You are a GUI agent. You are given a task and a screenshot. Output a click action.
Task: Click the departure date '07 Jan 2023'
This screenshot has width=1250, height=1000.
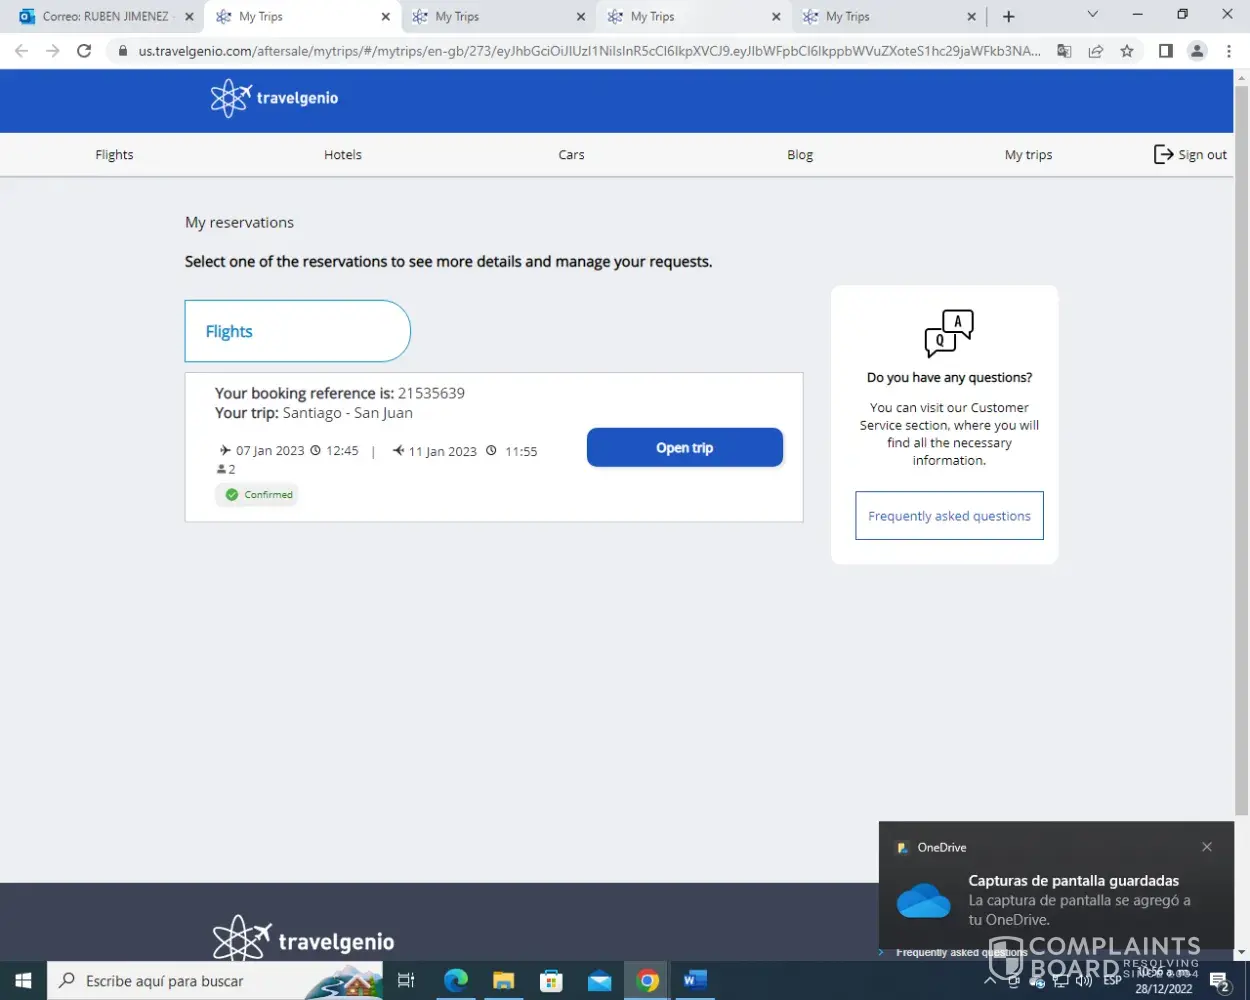pos(270,451)
